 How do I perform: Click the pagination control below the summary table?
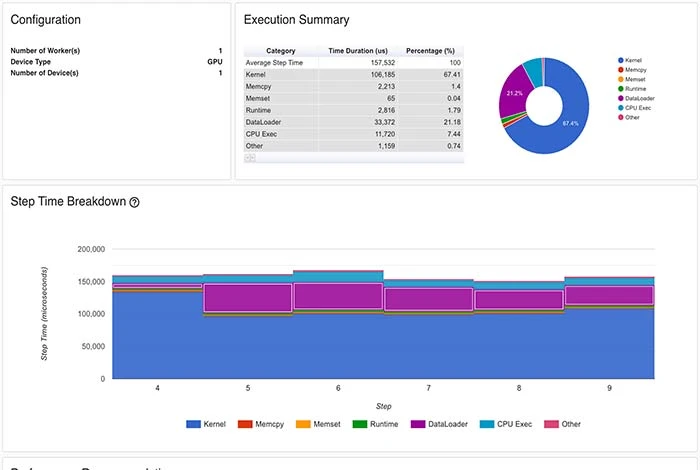coord(250,157)
